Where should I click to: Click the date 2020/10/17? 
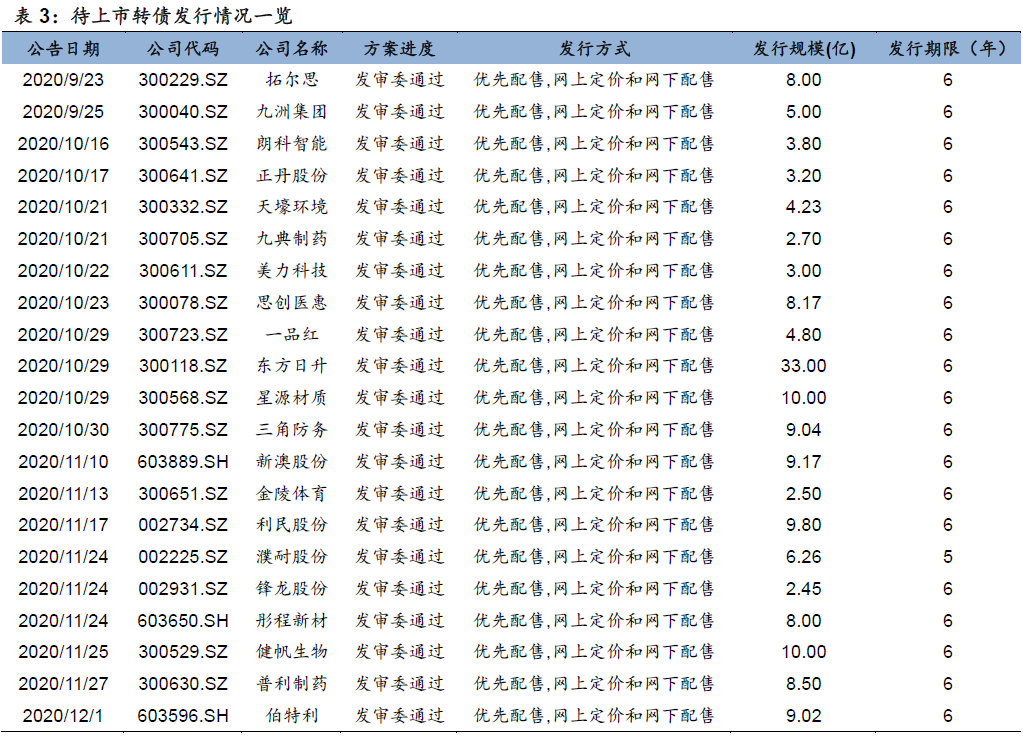(63, 176)
